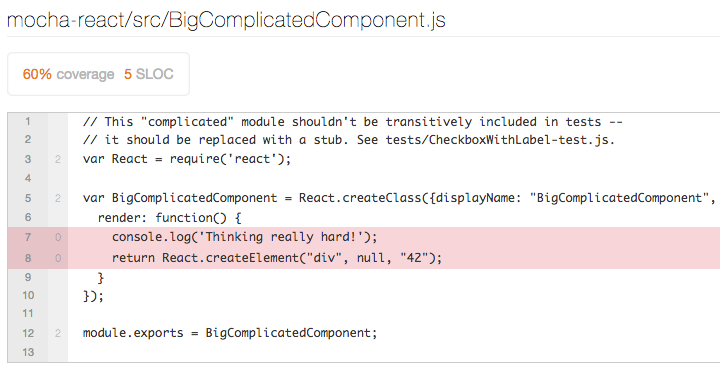
Task: Click the 5 SLOC statistic
Action: pyautogui.click(x=149, y=74)
